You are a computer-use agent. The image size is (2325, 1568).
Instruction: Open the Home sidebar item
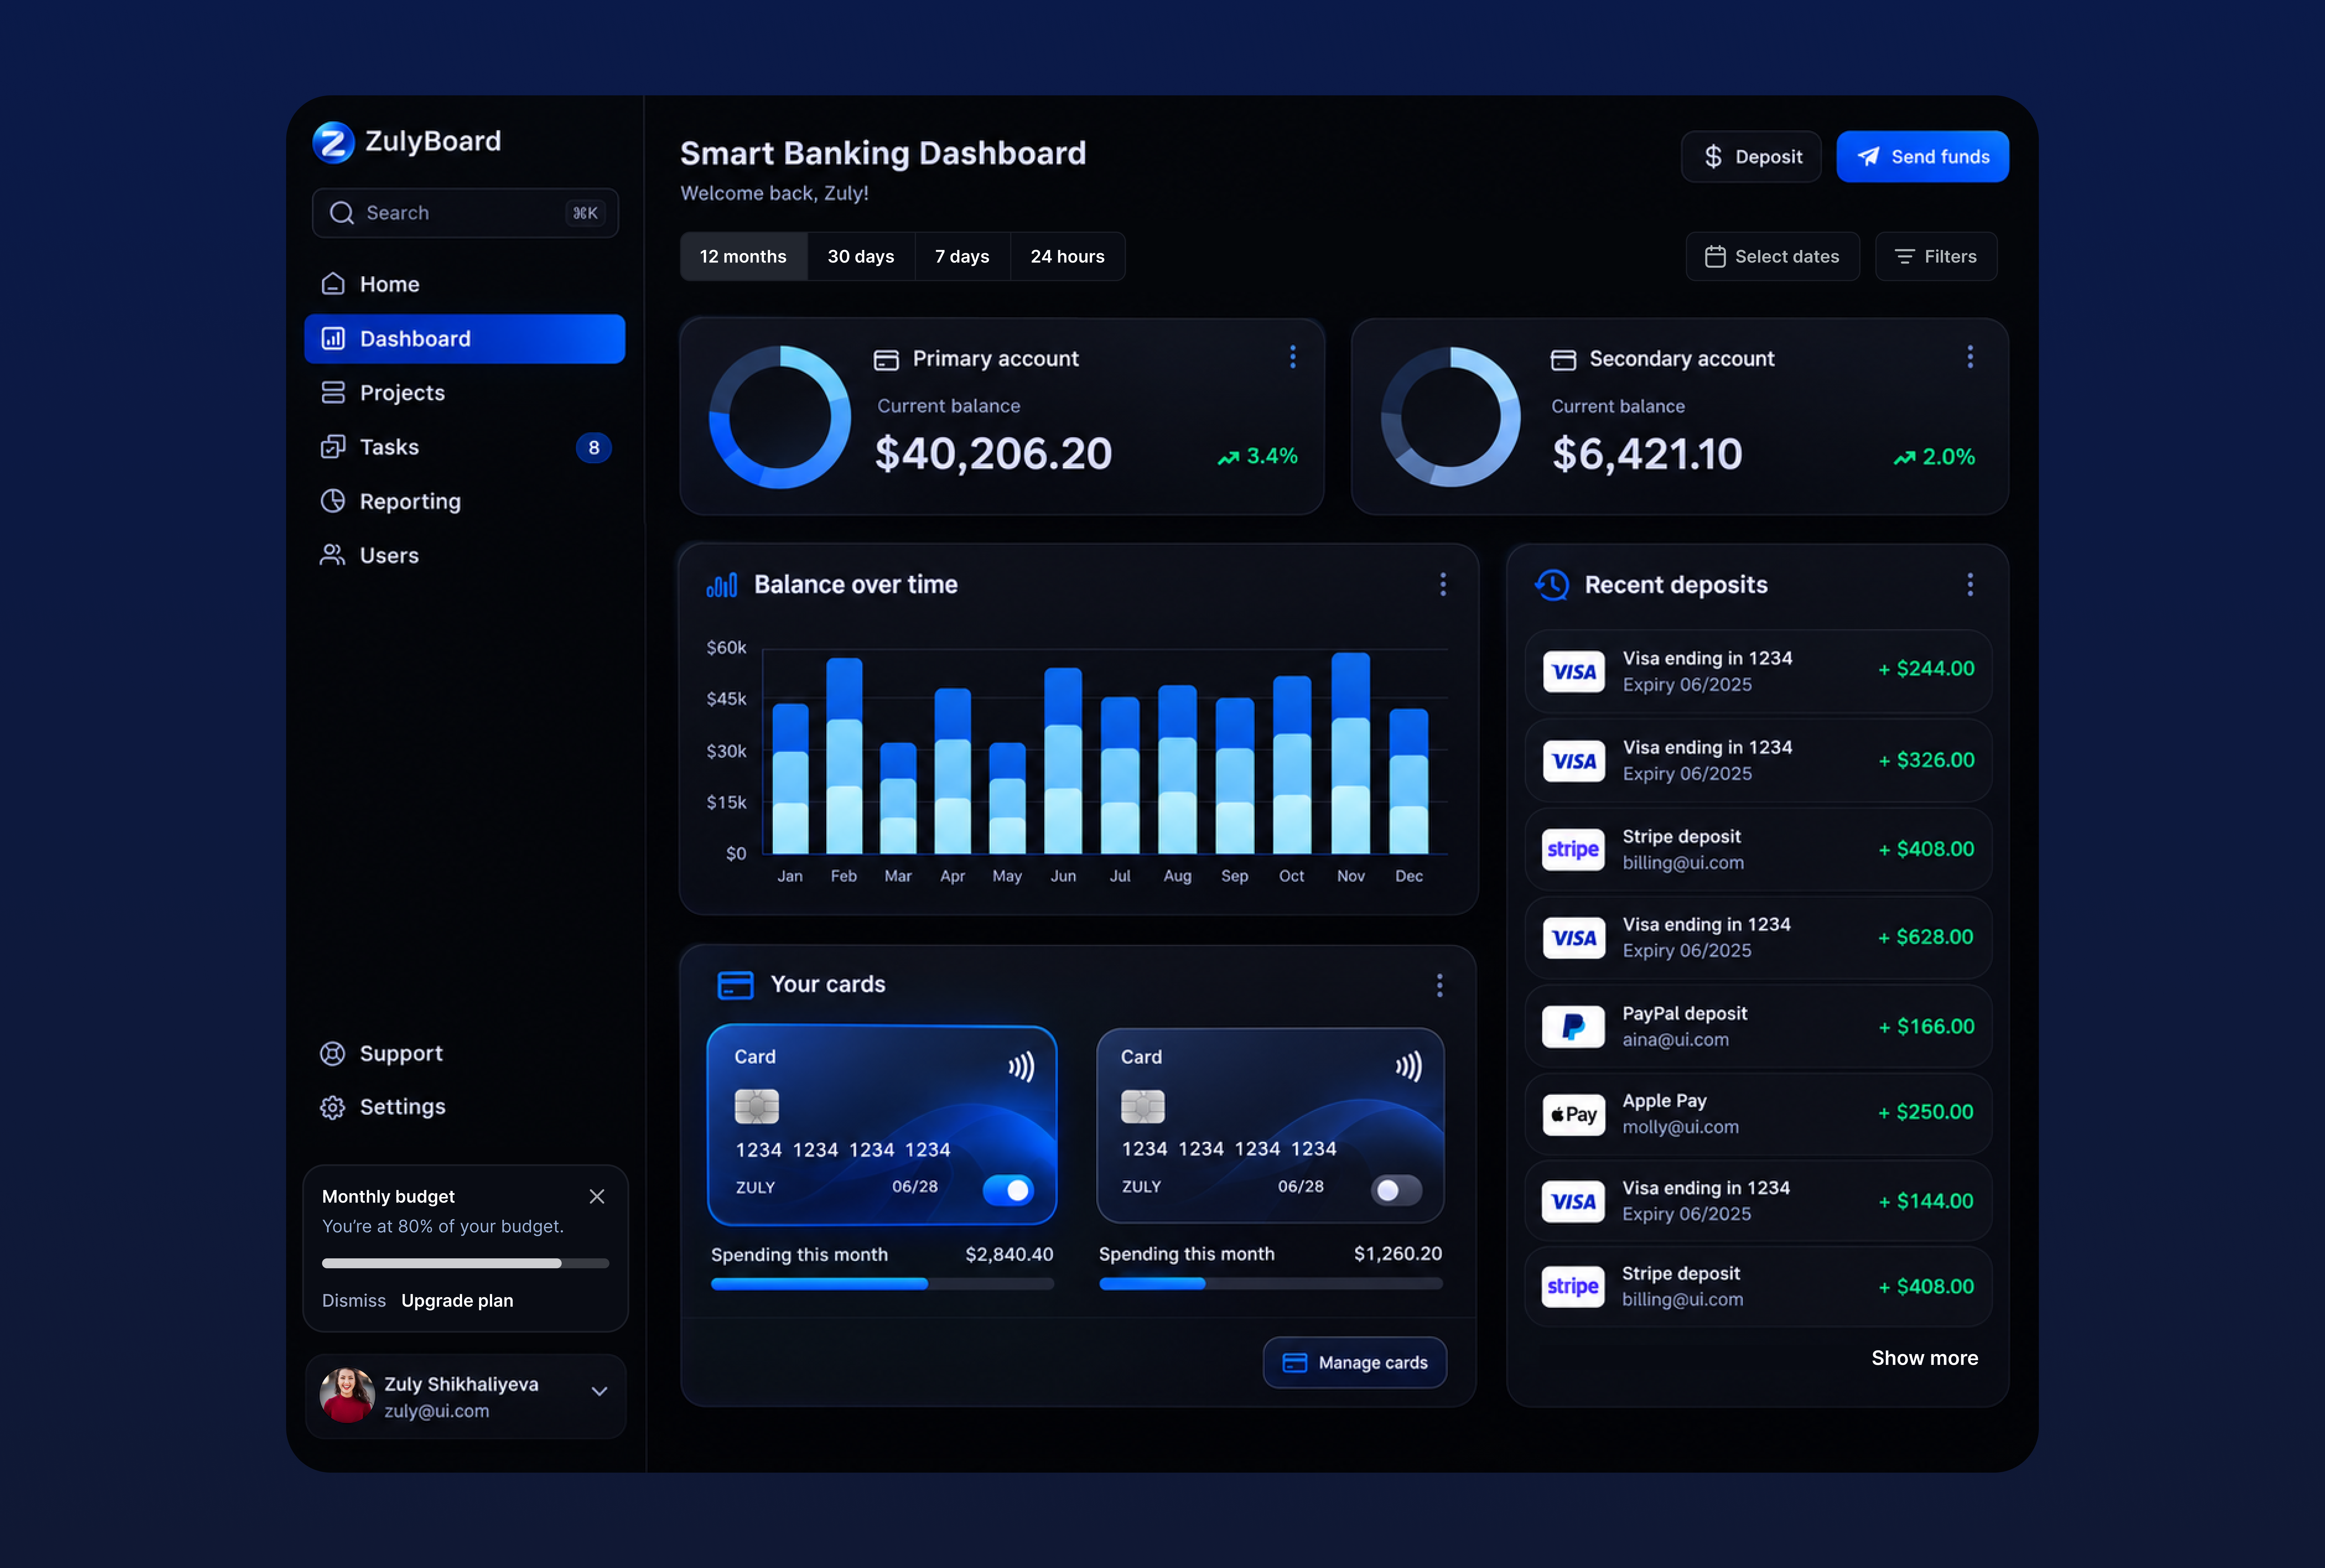click(x=465, y=284)
